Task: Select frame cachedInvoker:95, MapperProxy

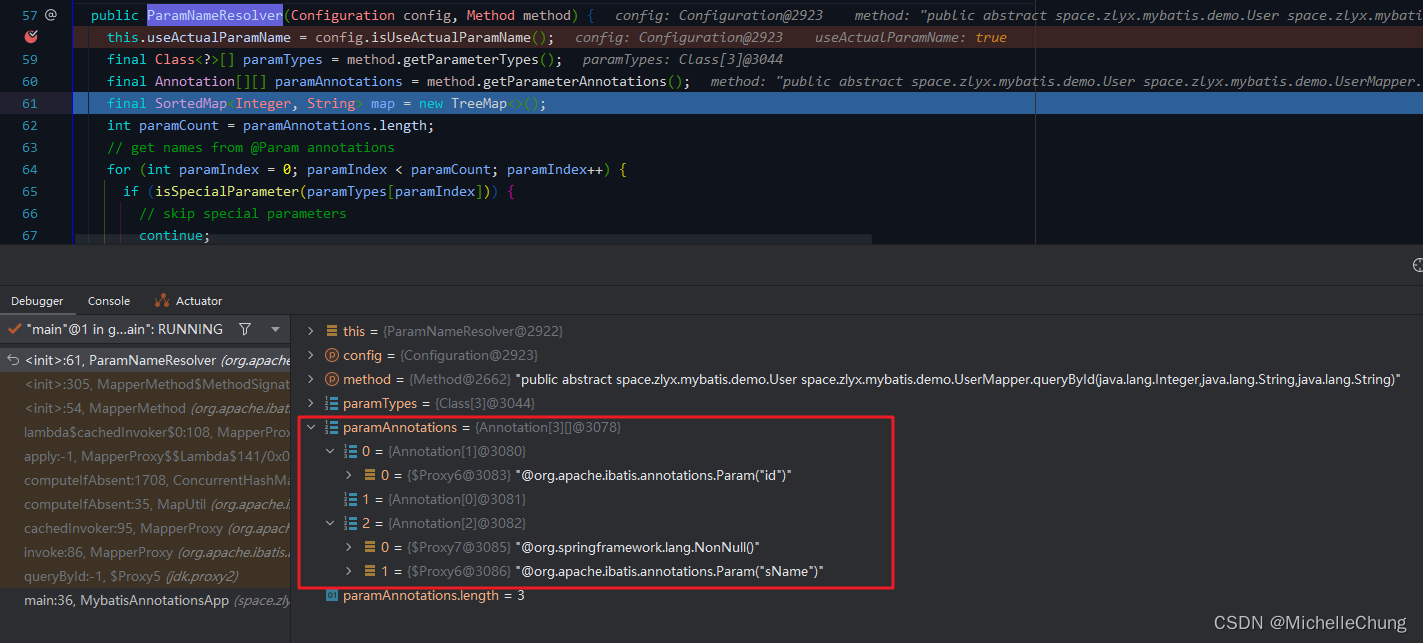Action: click(x=145, y=528)
